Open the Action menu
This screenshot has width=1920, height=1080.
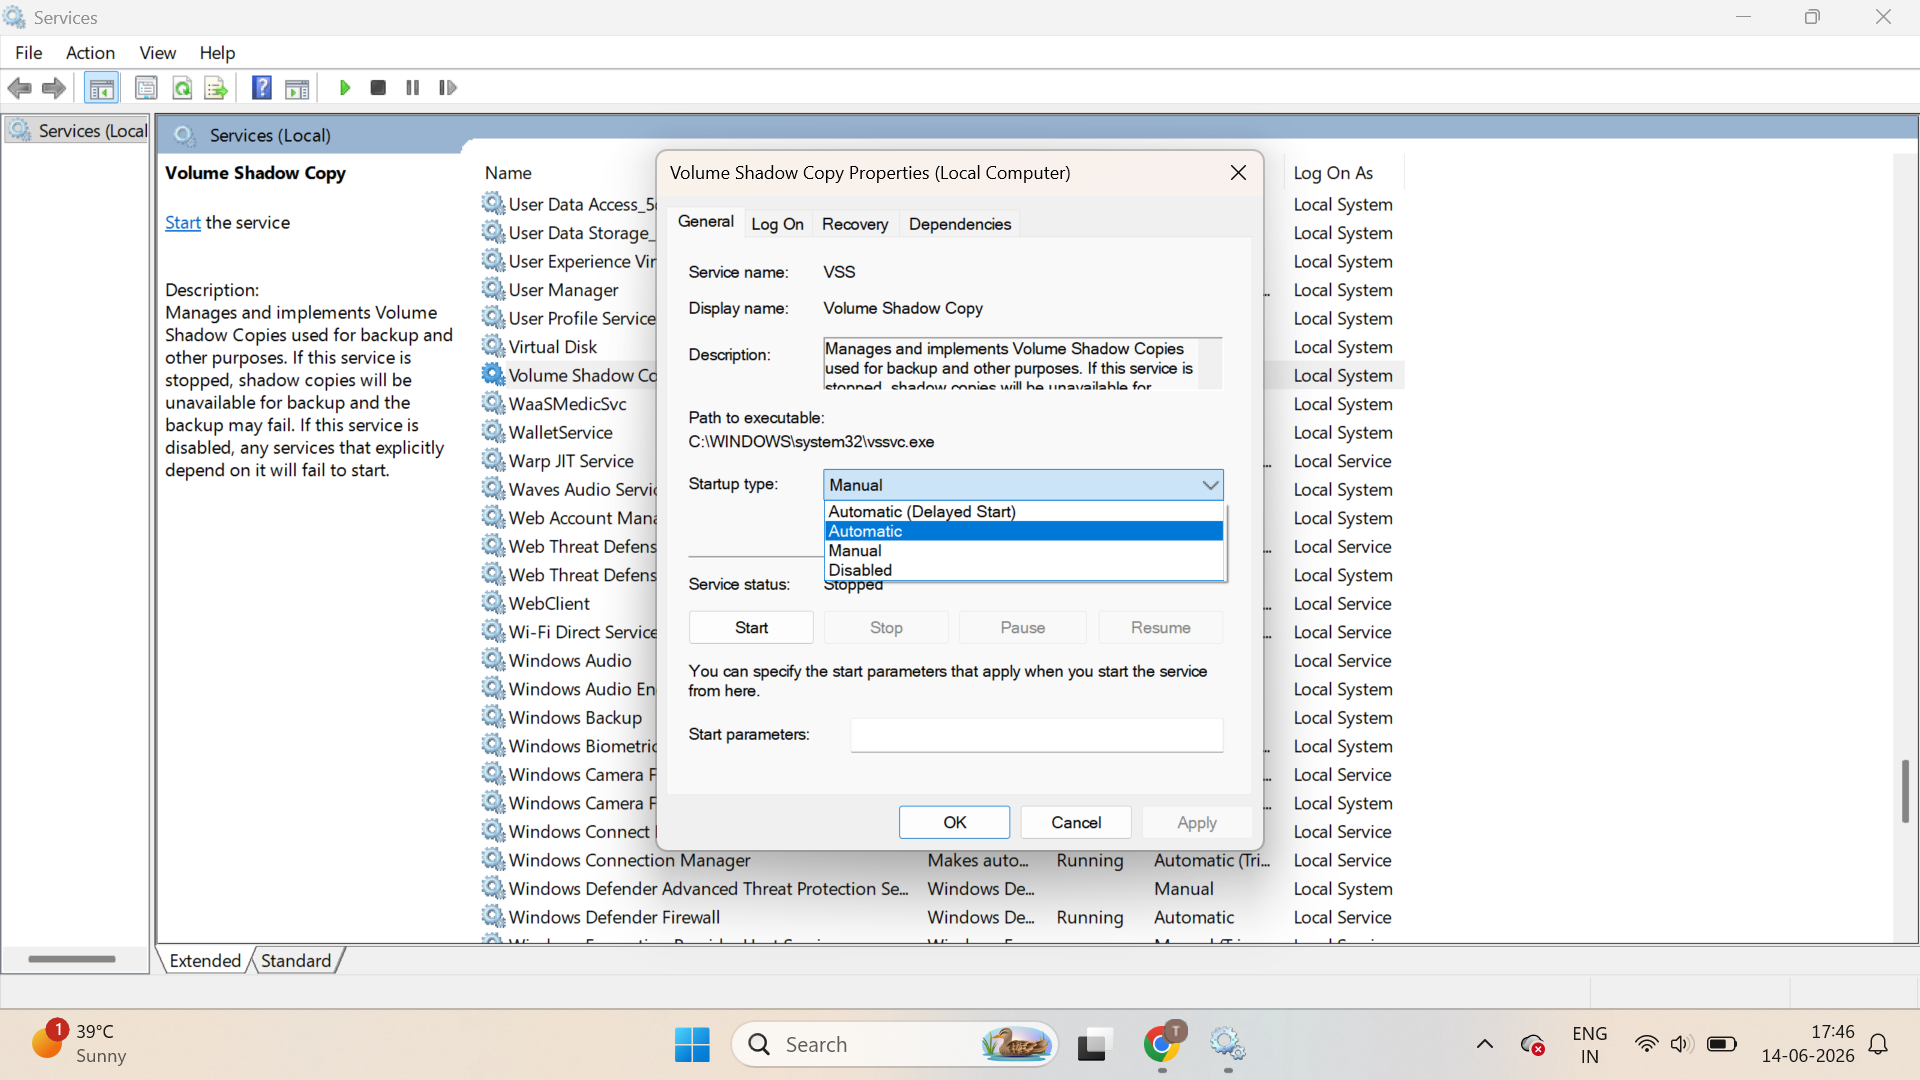click(90, 52)
